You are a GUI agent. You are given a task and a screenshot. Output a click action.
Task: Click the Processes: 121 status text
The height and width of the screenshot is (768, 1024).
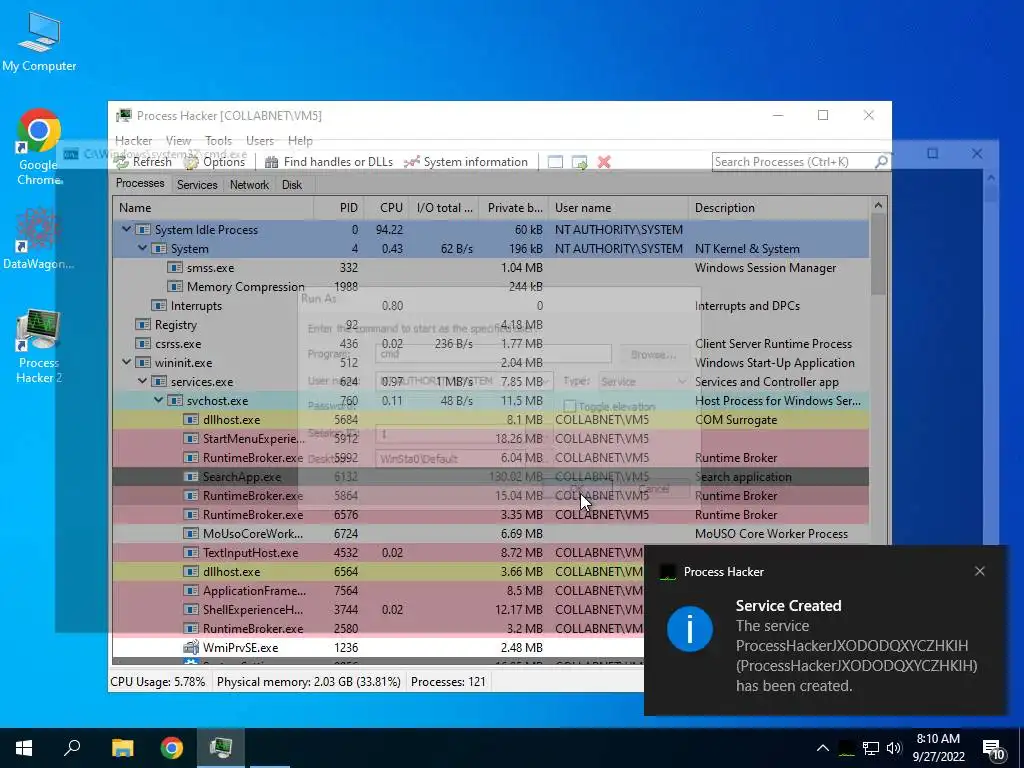[448, 682]
